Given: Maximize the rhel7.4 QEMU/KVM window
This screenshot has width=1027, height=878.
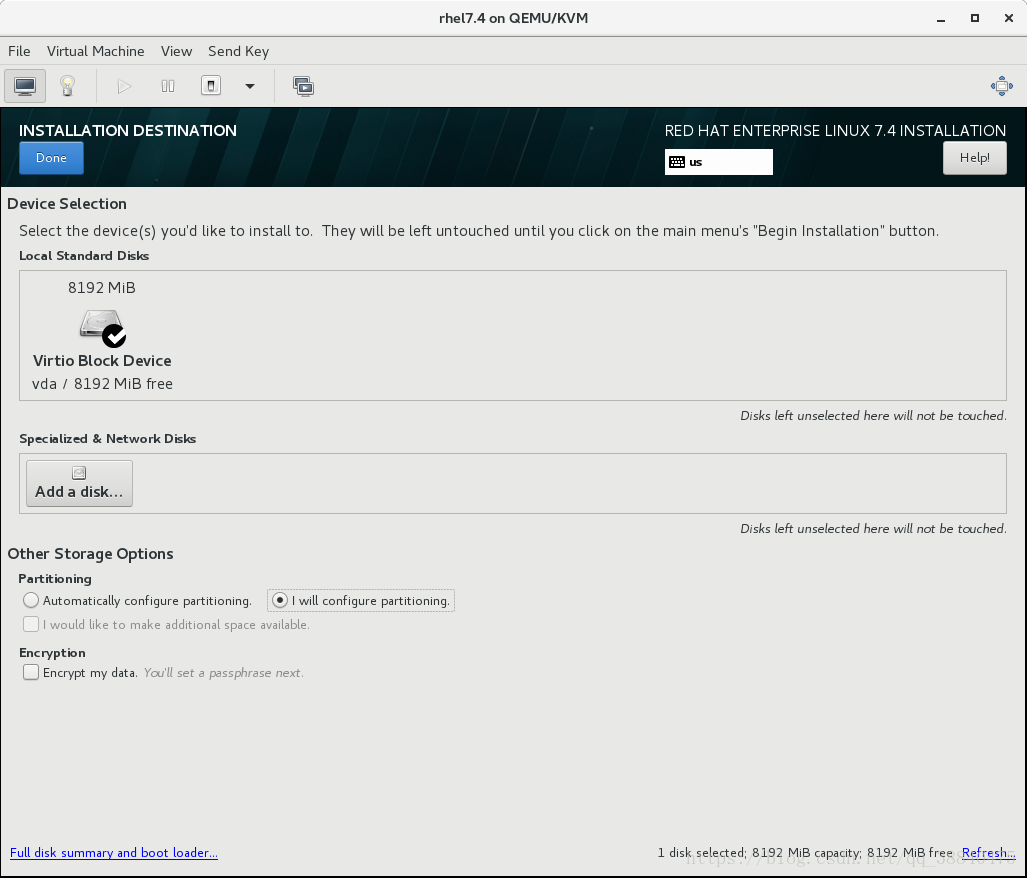Looking at the screenshot, I should (x=975, y=18).
